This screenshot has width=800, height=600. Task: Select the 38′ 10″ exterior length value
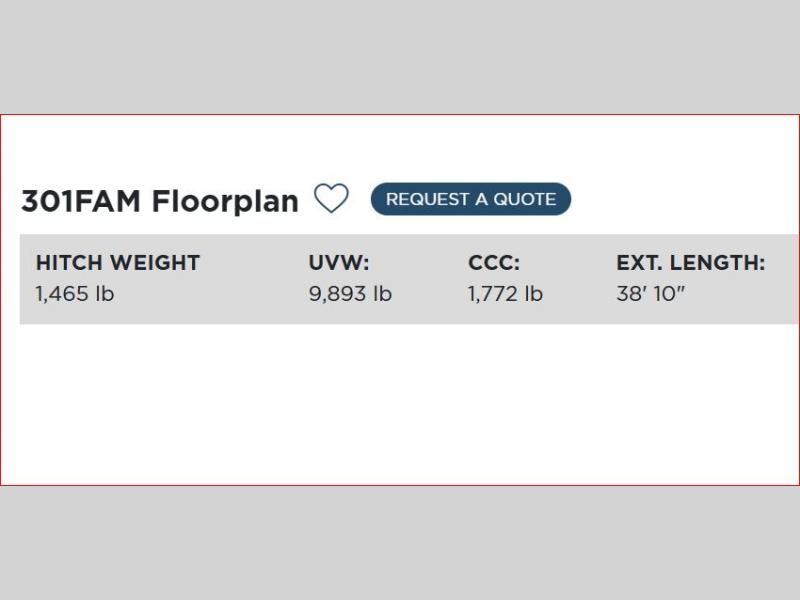tap(651, 294)
